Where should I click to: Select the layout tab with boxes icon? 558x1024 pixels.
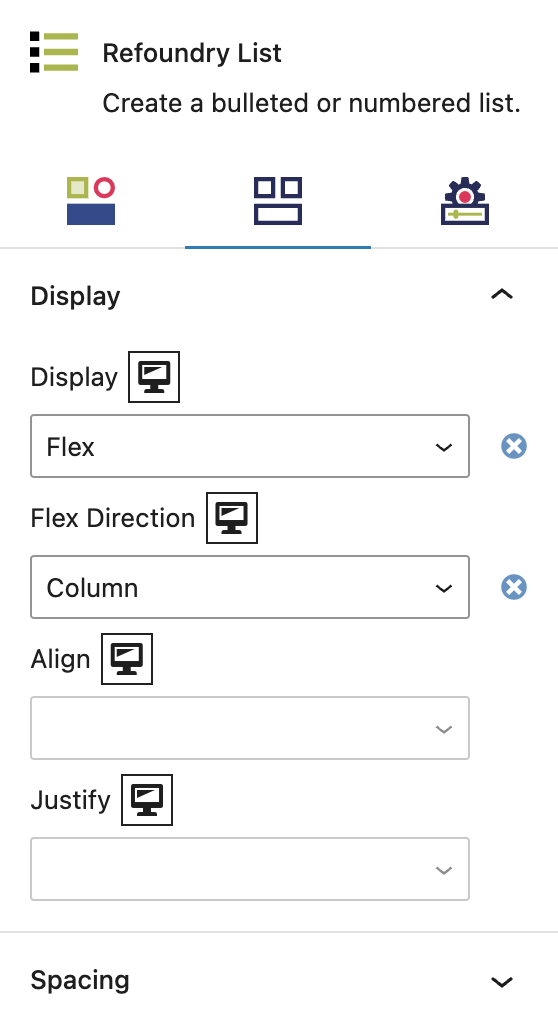coord(278,201)
